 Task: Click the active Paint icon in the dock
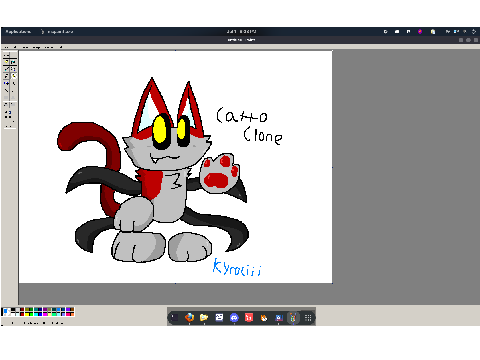(293, 317)
